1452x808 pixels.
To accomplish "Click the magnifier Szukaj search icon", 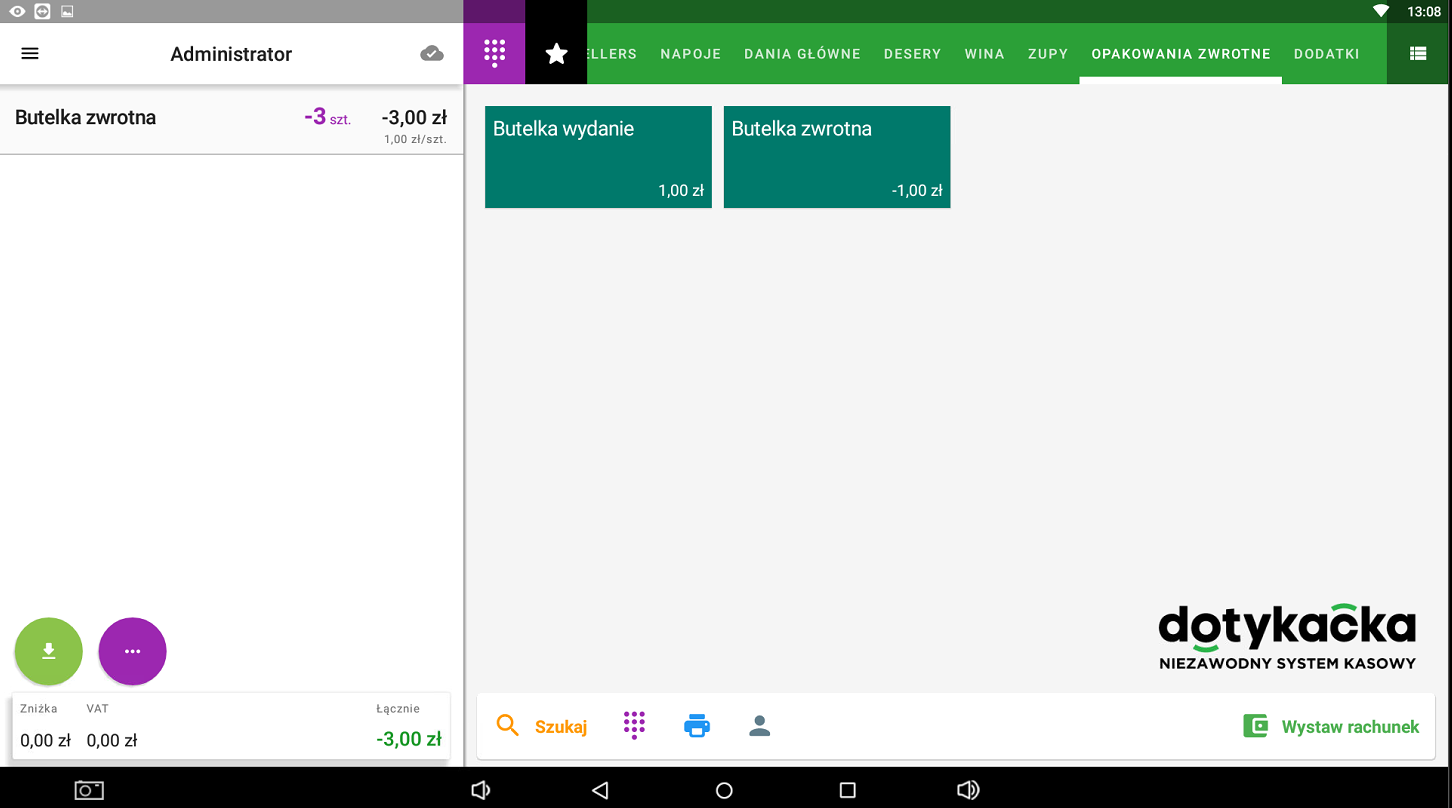I will 508,726.
